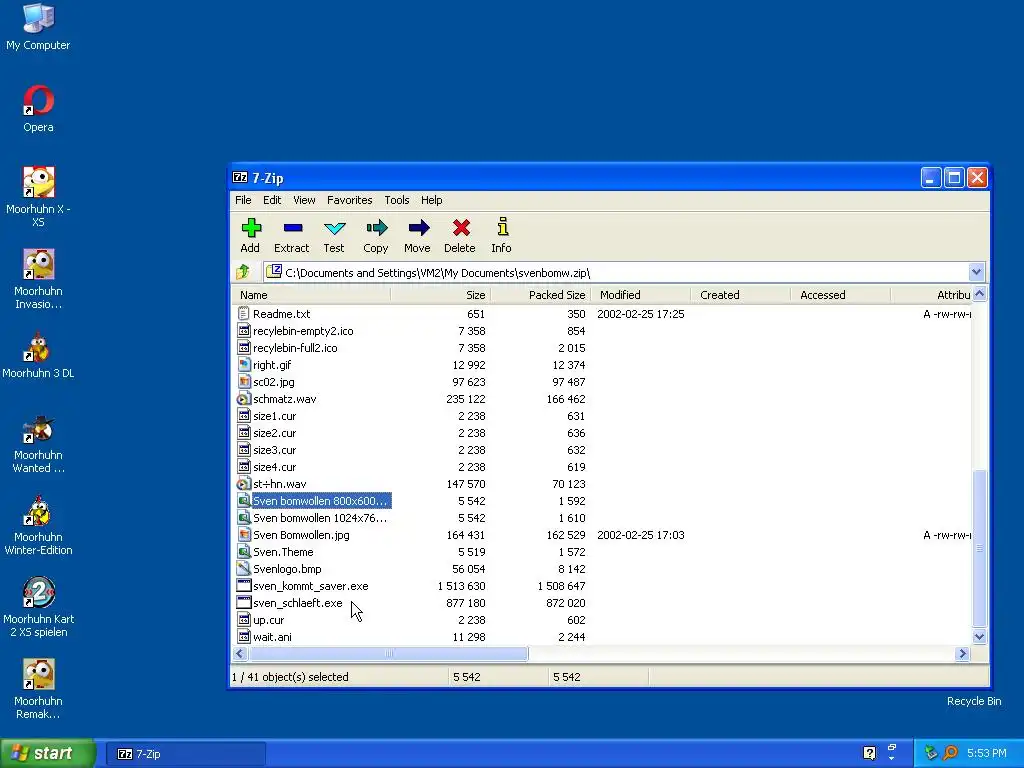Click the Recycle Bin desktop label
Viewport: 1024px width, 768px height.
tap(974, 701)
